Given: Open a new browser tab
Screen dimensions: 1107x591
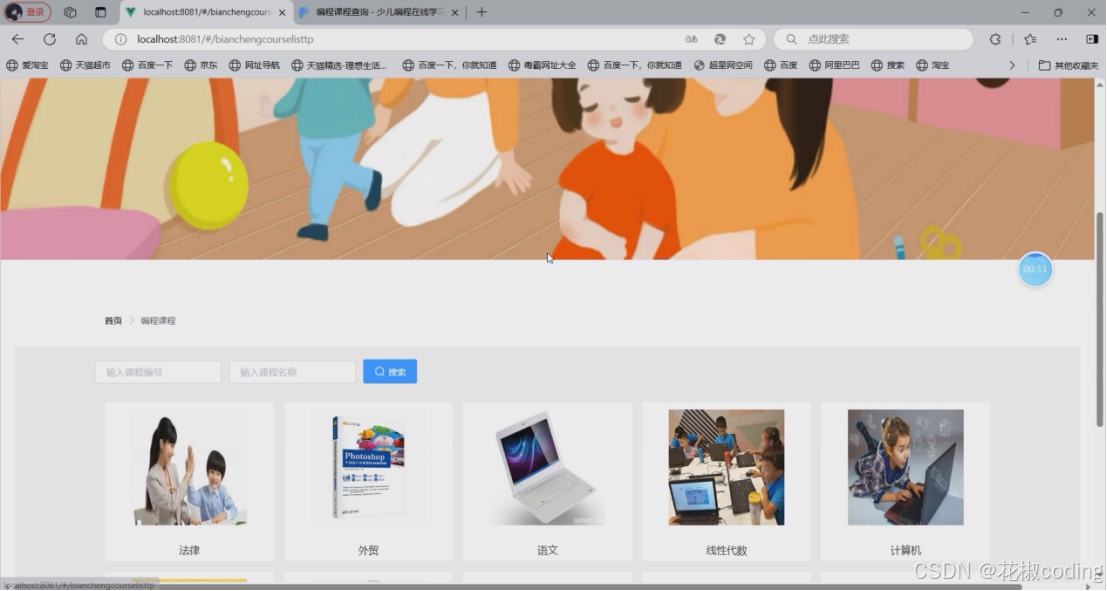Looking at the screenshot, I should [483, 13].
